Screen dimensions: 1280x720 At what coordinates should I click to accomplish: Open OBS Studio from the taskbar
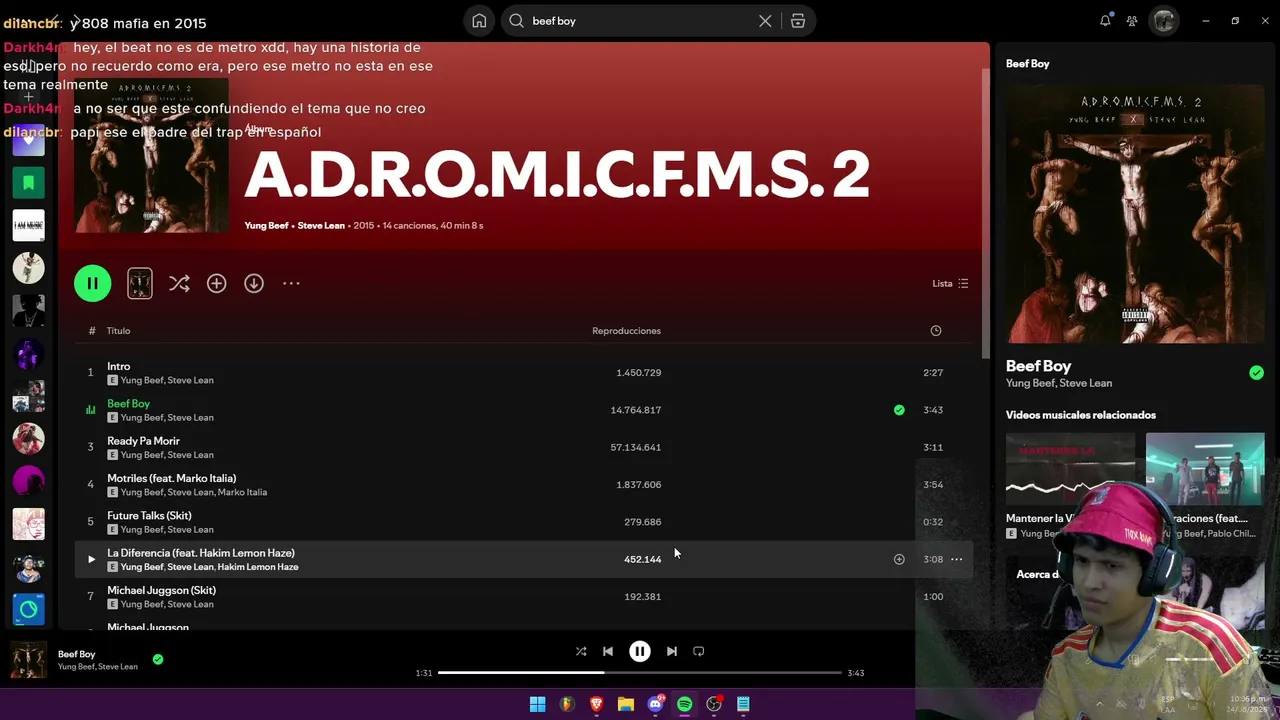coord(714,704)
